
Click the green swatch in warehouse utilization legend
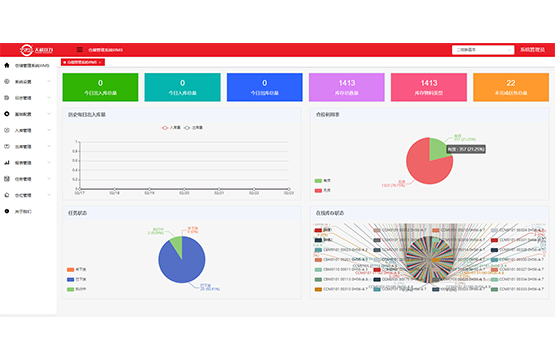click(x=318, y=181)
